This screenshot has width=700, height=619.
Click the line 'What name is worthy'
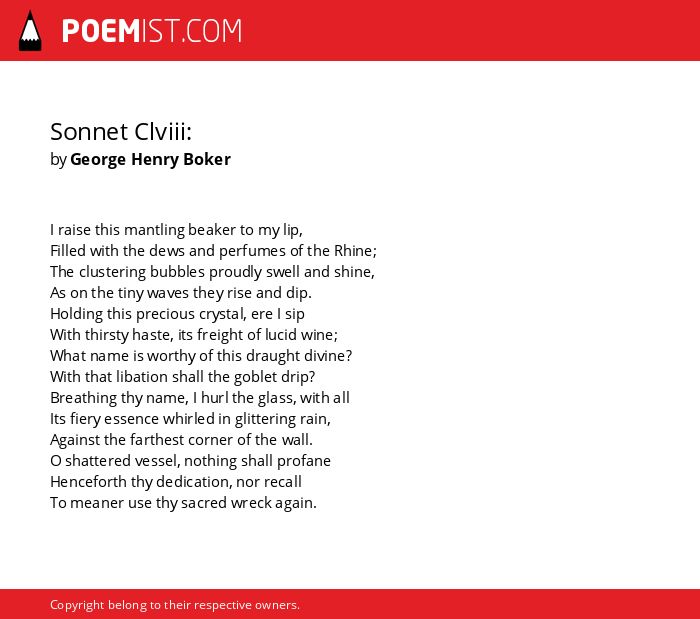201,356
